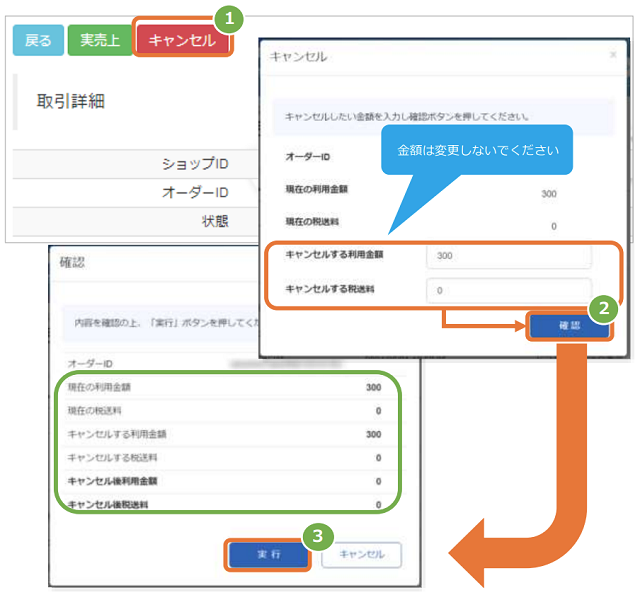Click the オーダーID row in 取引詳細
Viewport: 640px width, 595px height.
[x=136, y=193]
